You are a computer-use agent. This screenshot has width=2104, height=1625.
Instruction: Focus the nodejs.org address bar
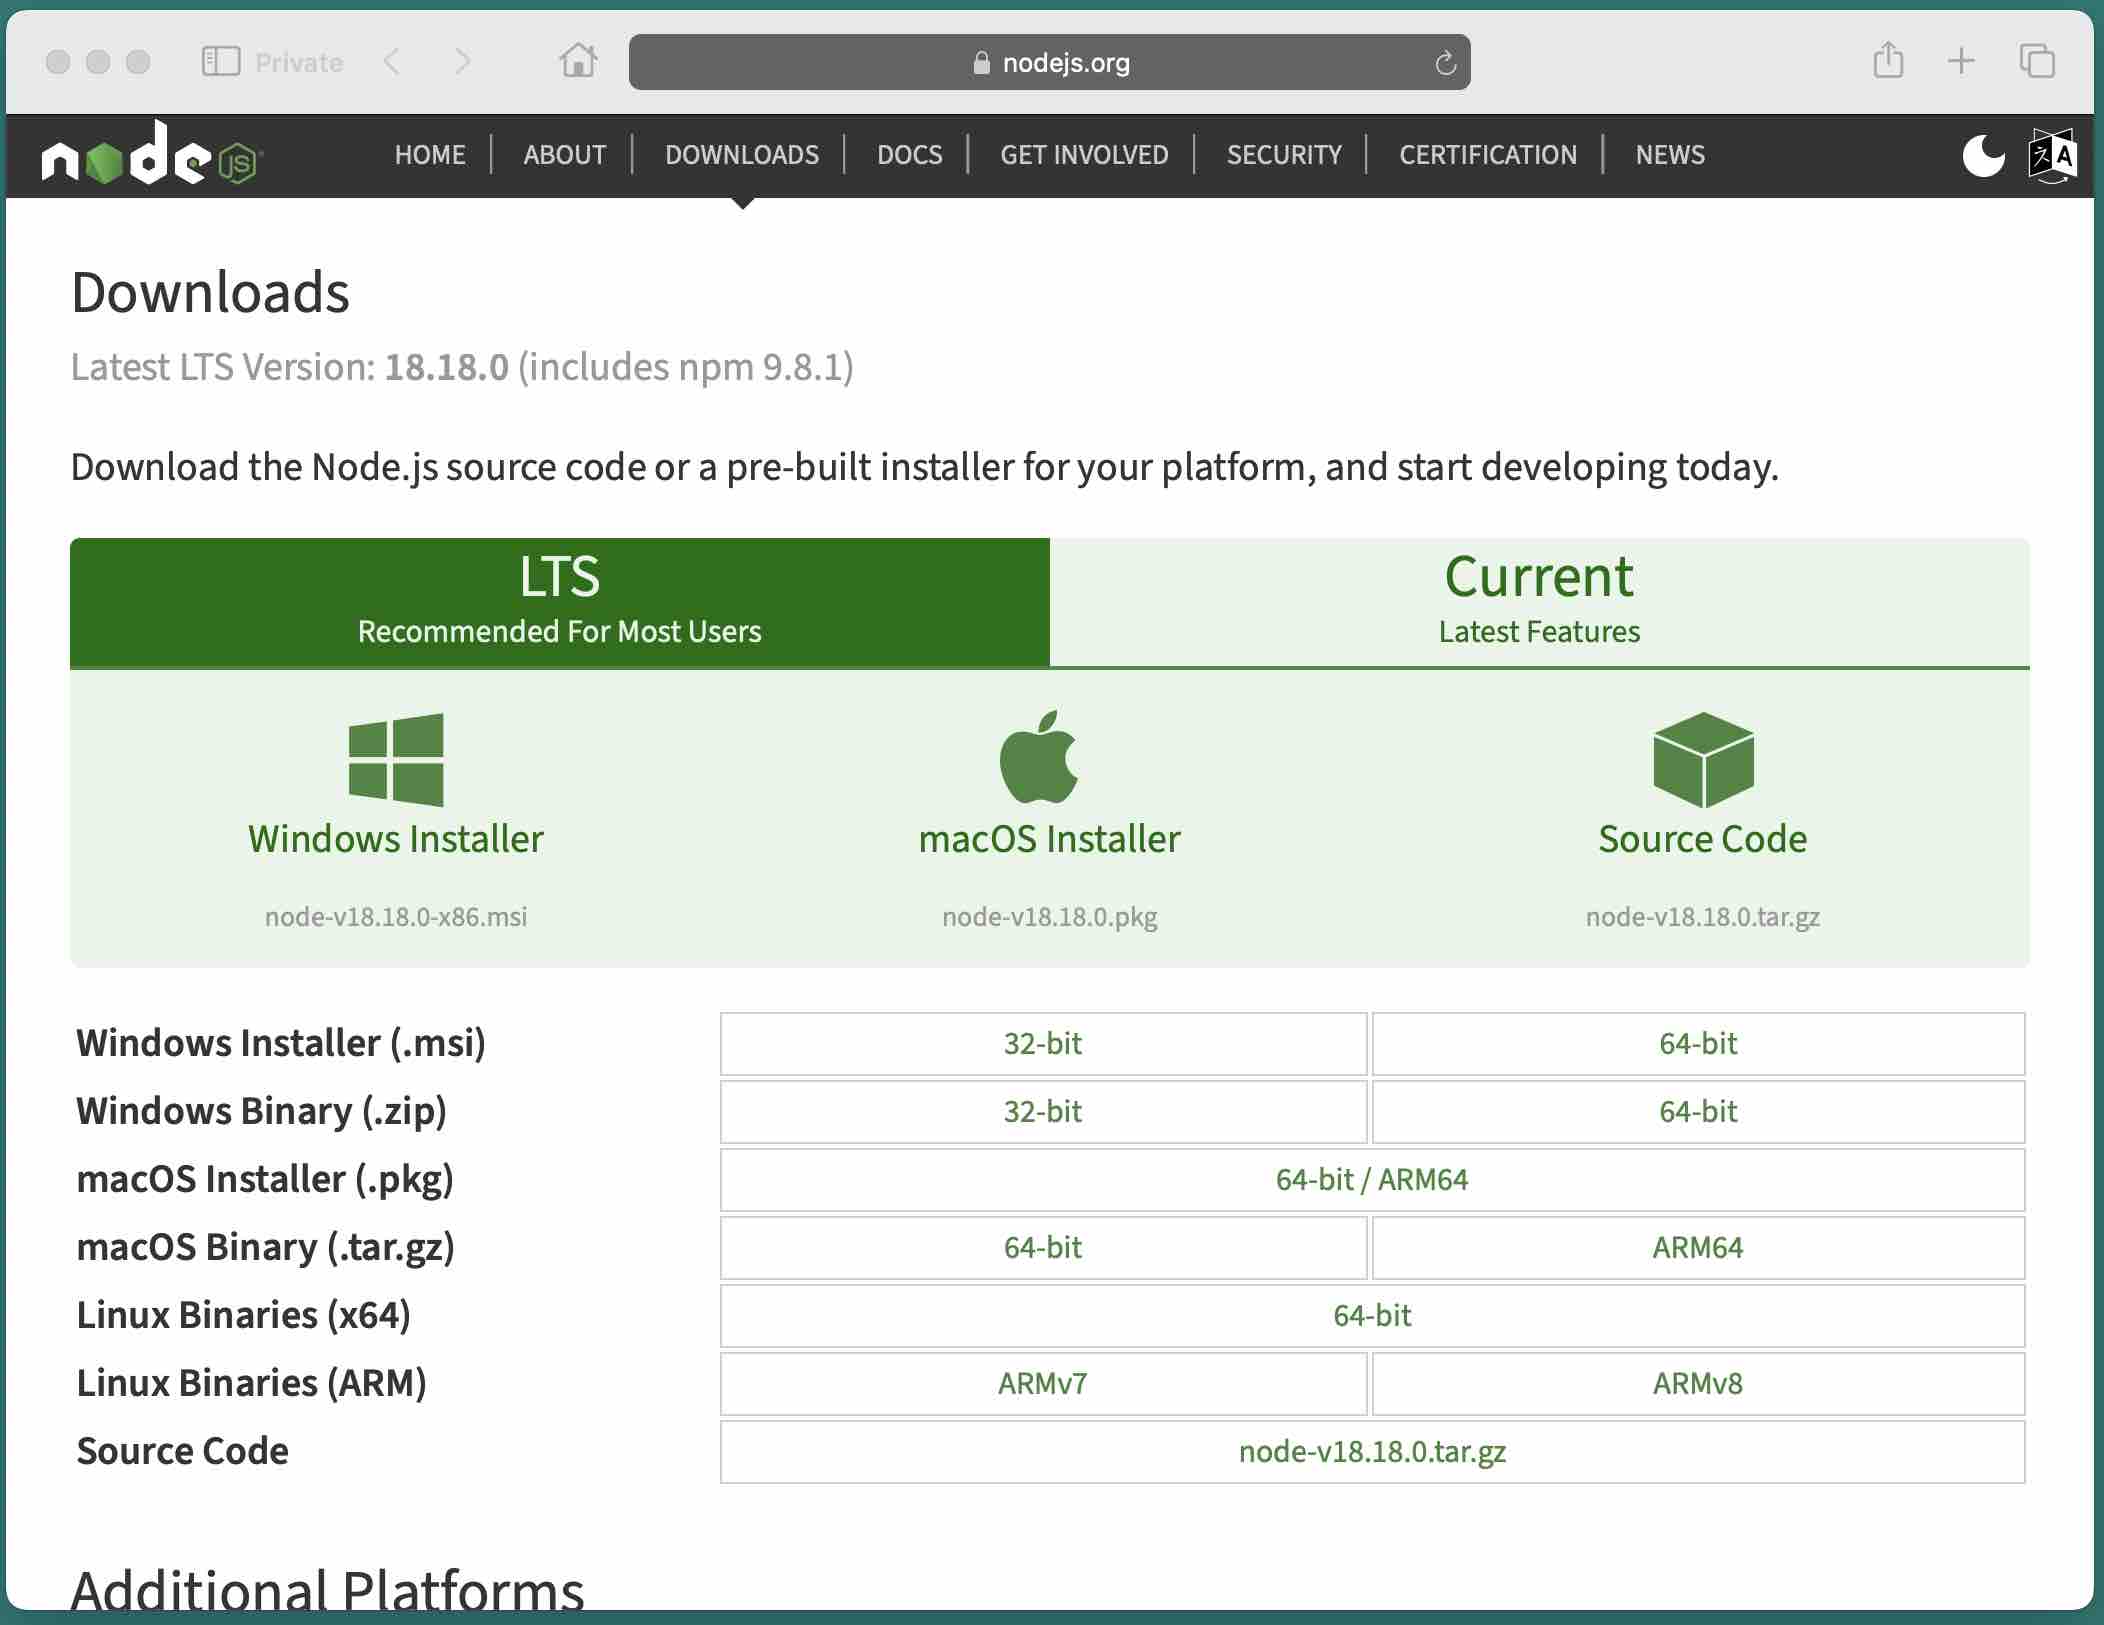pos(1050,62)
